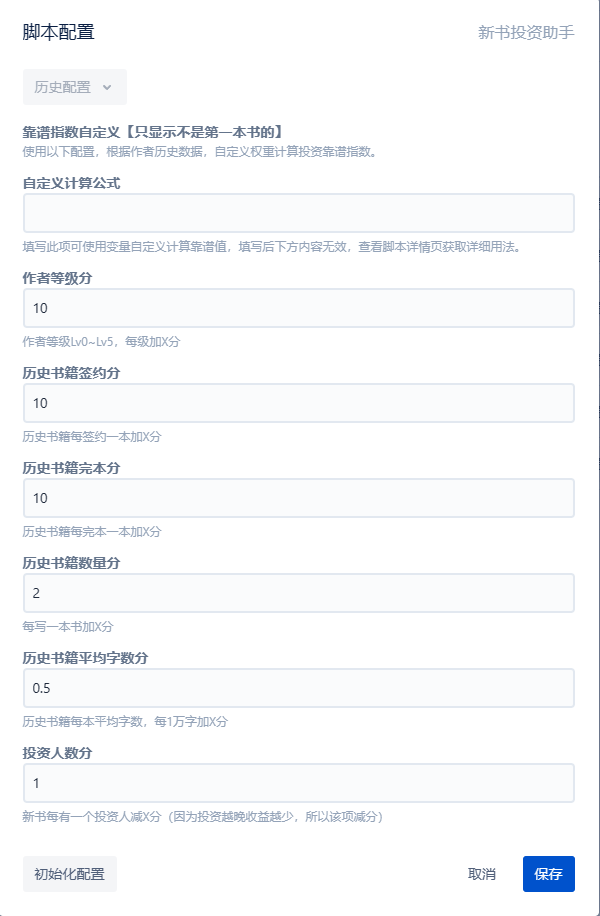Click the 投资人数分 input field
This screenshot has height=916, width=600.
pyautogui.click(x=298, y=783)
